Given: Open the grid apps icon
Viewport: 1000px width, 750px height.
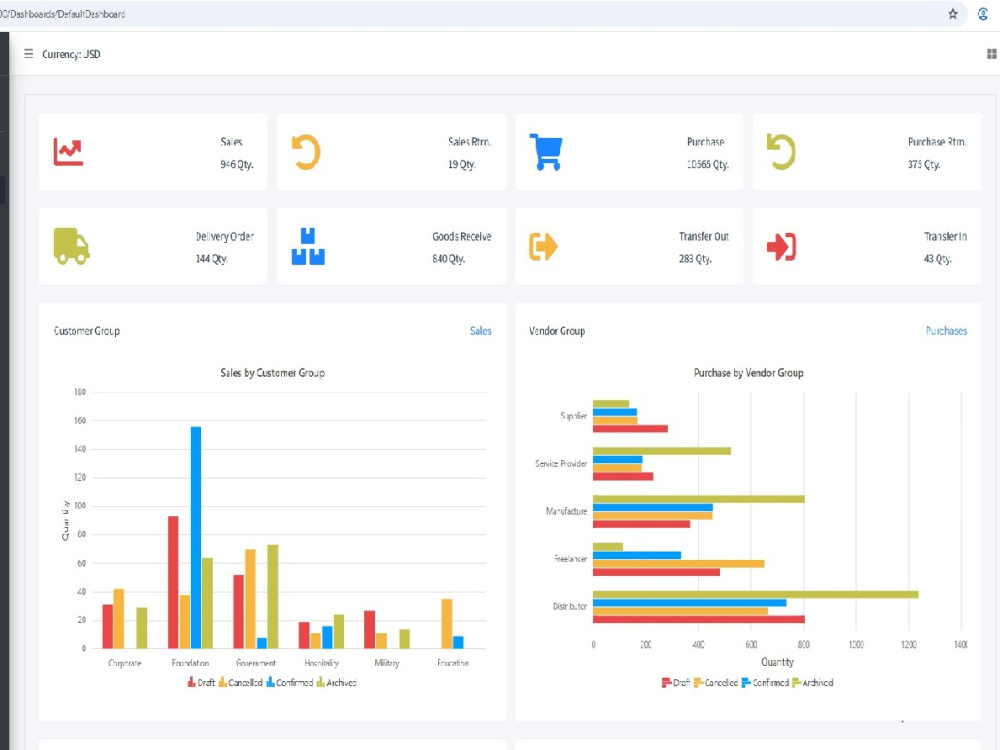Looking at the screenshot, I should tap(992, 54).
